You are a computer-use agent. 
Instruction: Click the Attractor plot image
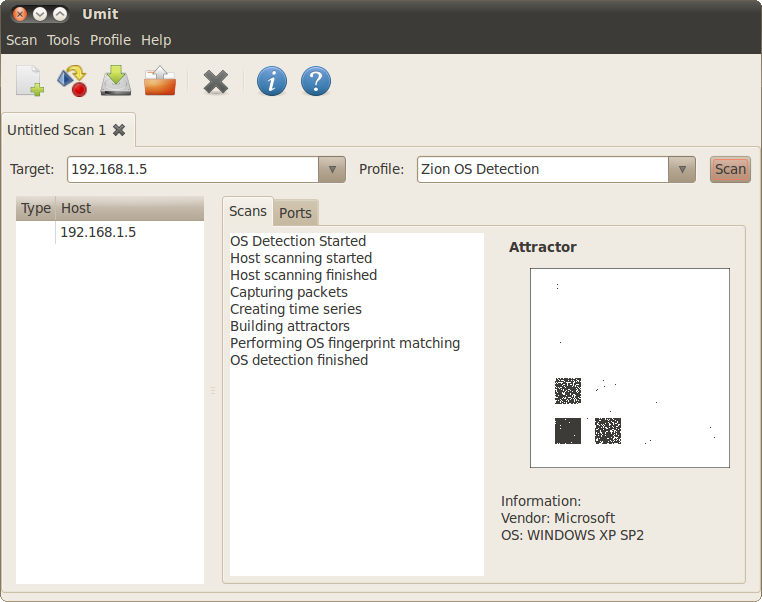click(630, 368)
